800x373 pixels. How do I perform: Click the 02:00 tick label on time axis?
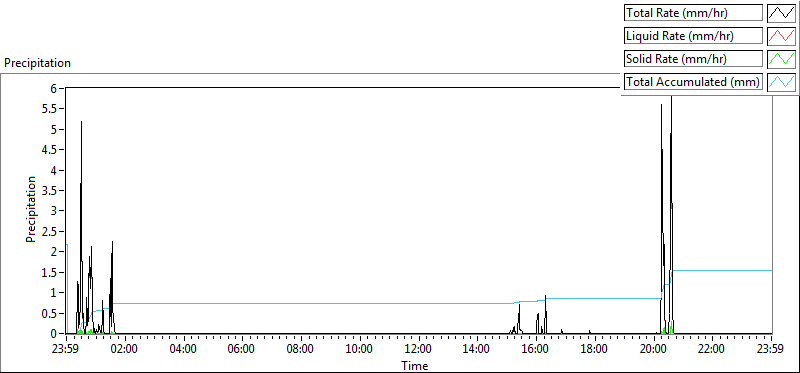(124, 350)
